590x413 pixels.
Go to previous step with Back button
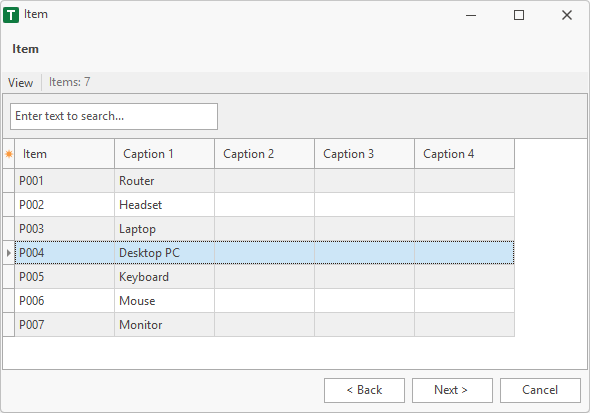coord(364,390)
